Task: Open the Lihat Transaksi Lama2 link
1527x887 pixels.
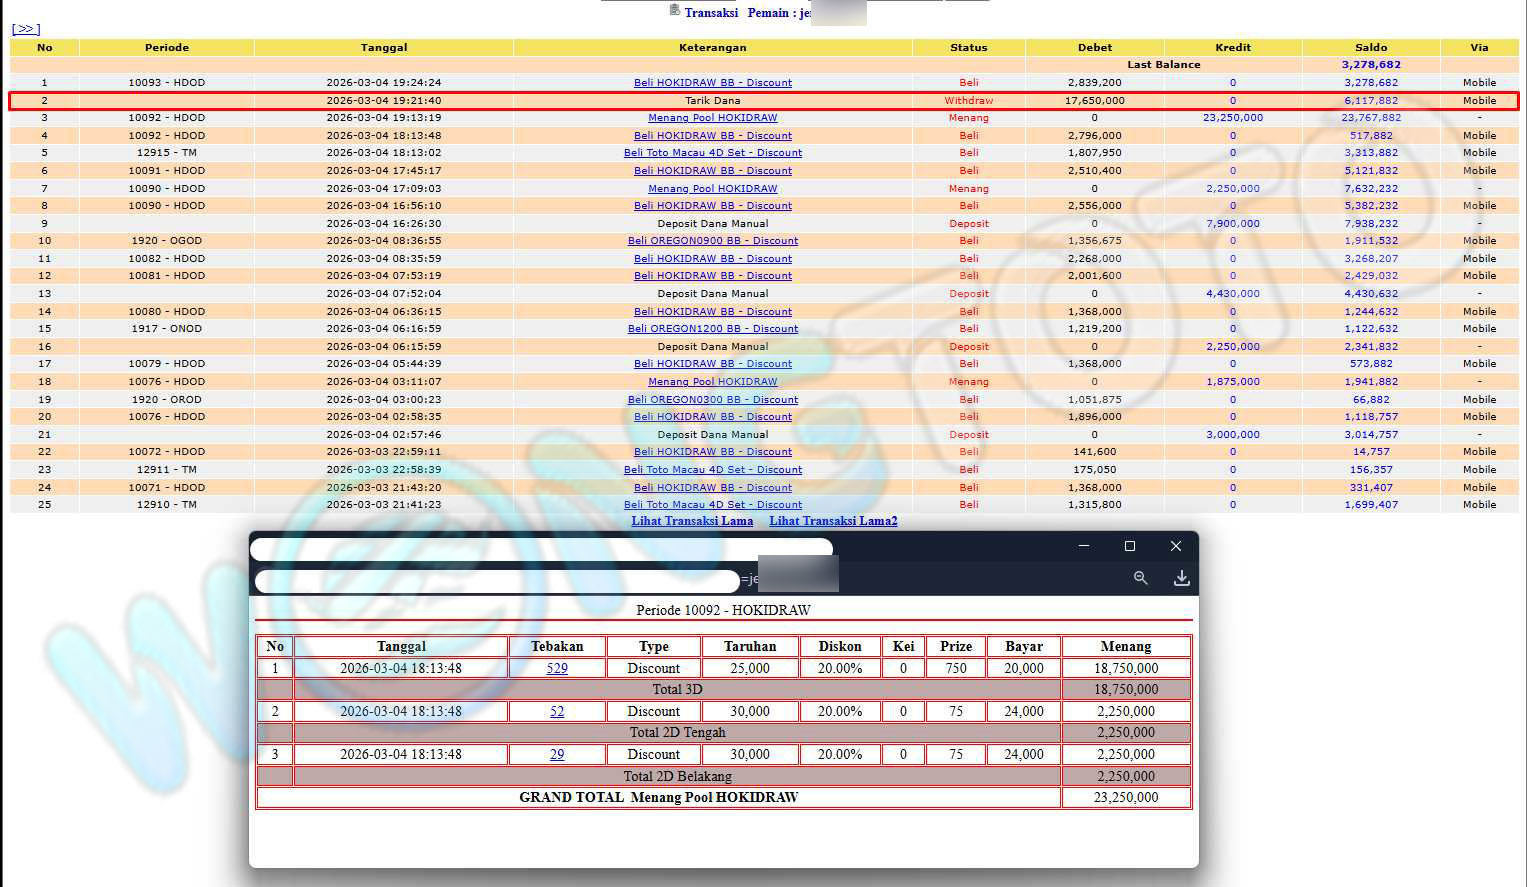Action: pyautogui.click(x=832, y=521)
